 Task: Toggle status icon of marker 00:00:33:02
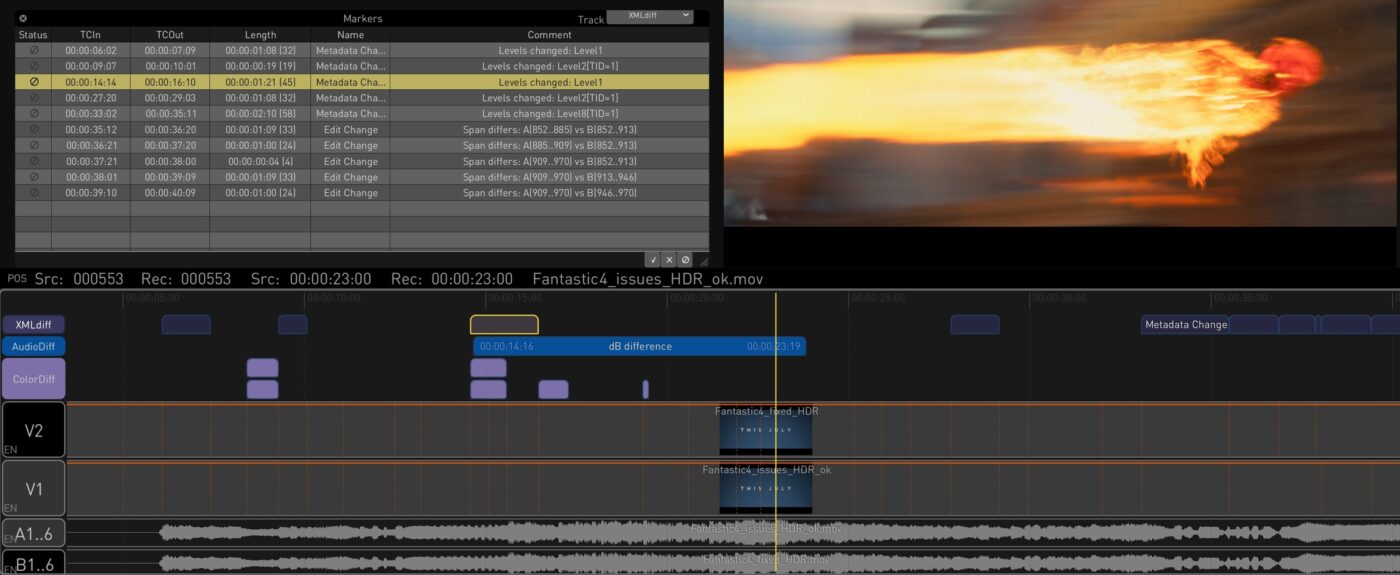tap(33, 114)
